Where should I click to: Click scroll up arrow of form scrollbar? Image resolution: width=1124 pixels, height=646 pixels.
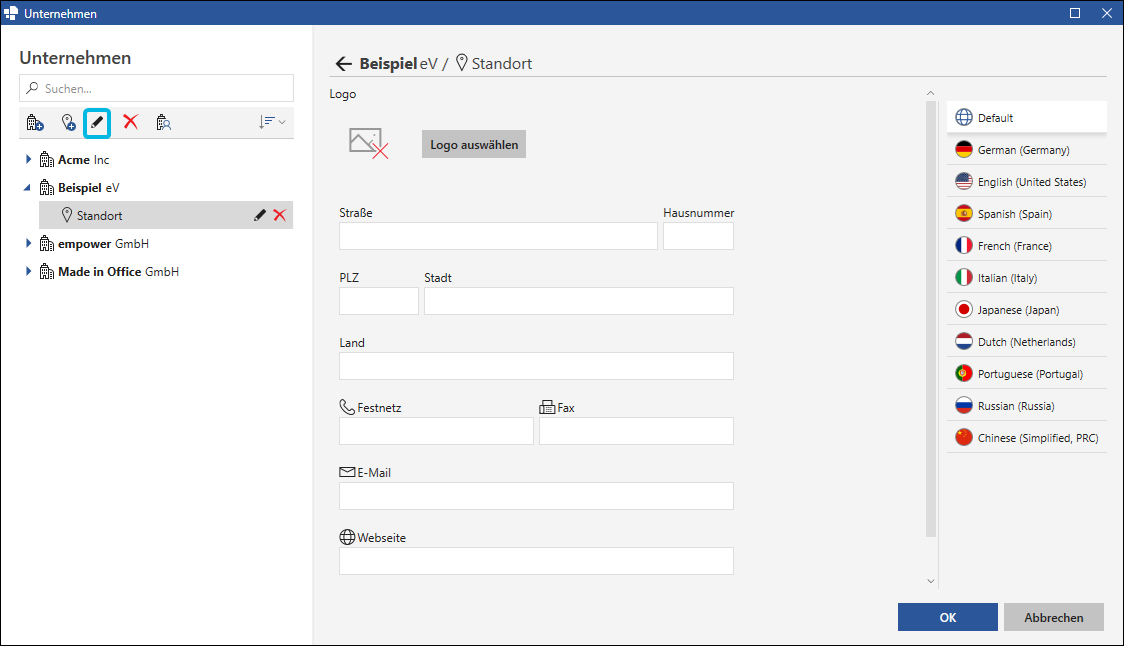coord(930,93)
